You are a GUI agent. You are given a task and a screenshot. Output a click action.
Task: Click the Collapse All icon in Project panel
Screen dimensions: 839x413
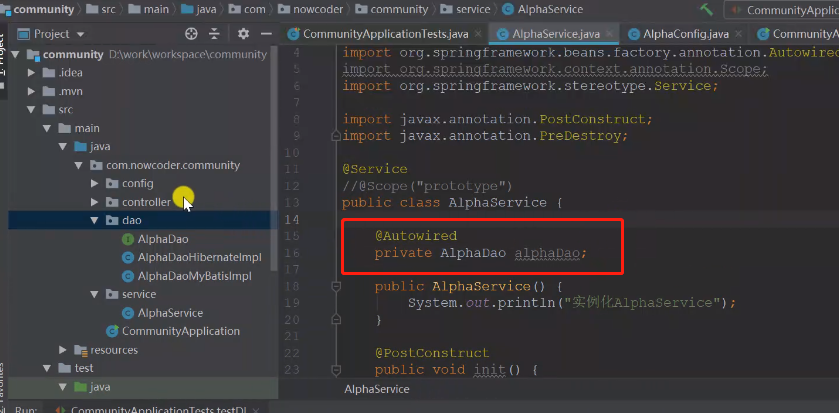pos(214,34)
